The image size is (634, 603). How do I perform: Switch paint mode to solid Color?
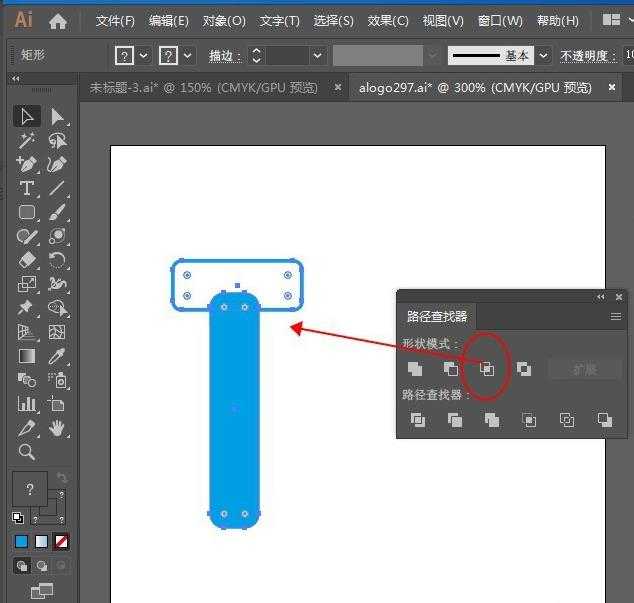(x=21, y=541)
